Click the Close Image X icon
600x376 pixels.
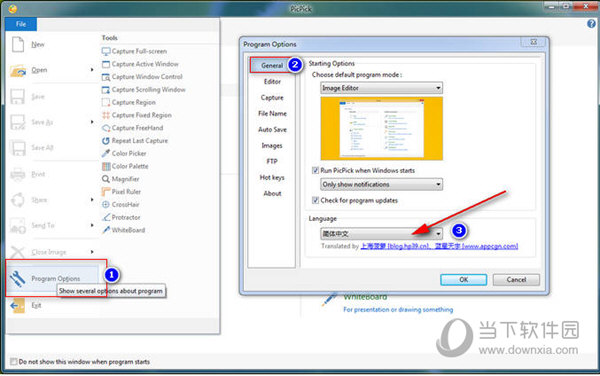click(x=17, y=252)
